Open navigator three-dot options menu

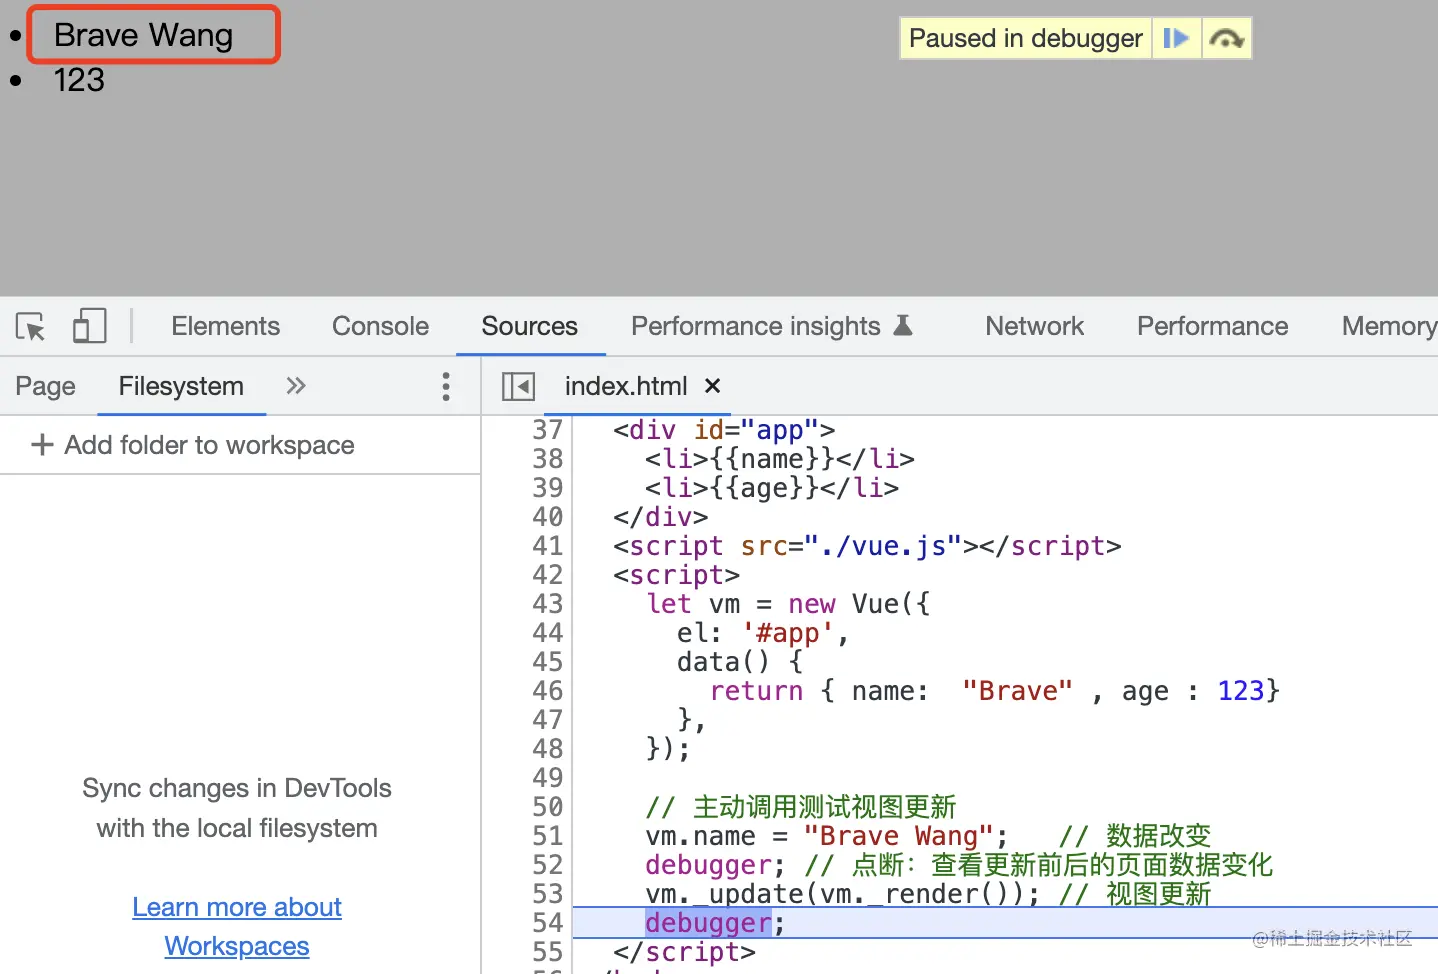(x=446, y=387)
